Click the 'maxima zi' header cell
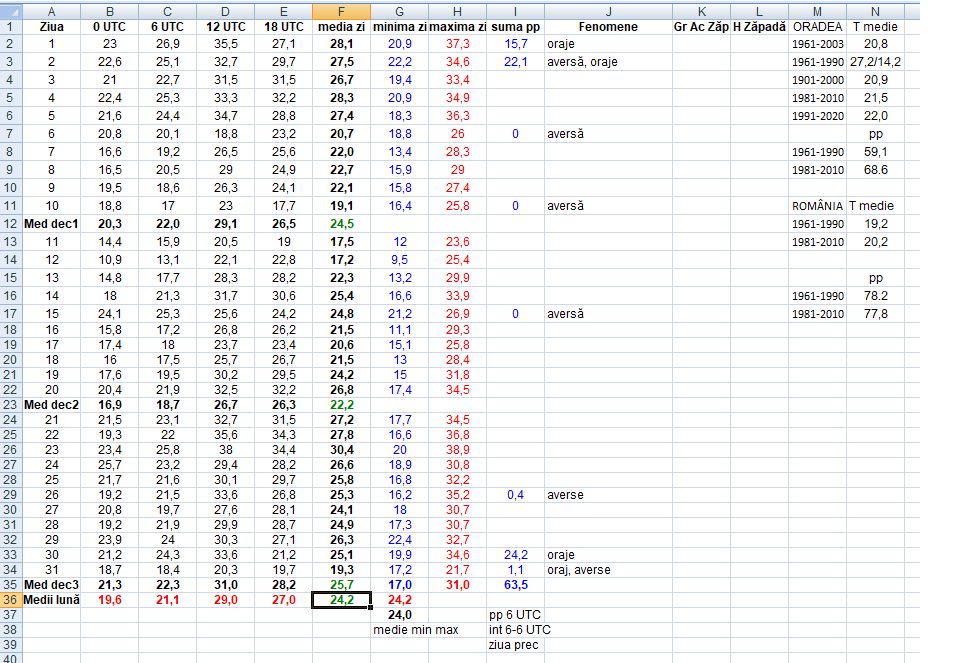This screenshot has height=663, width=960. (457, 27)
